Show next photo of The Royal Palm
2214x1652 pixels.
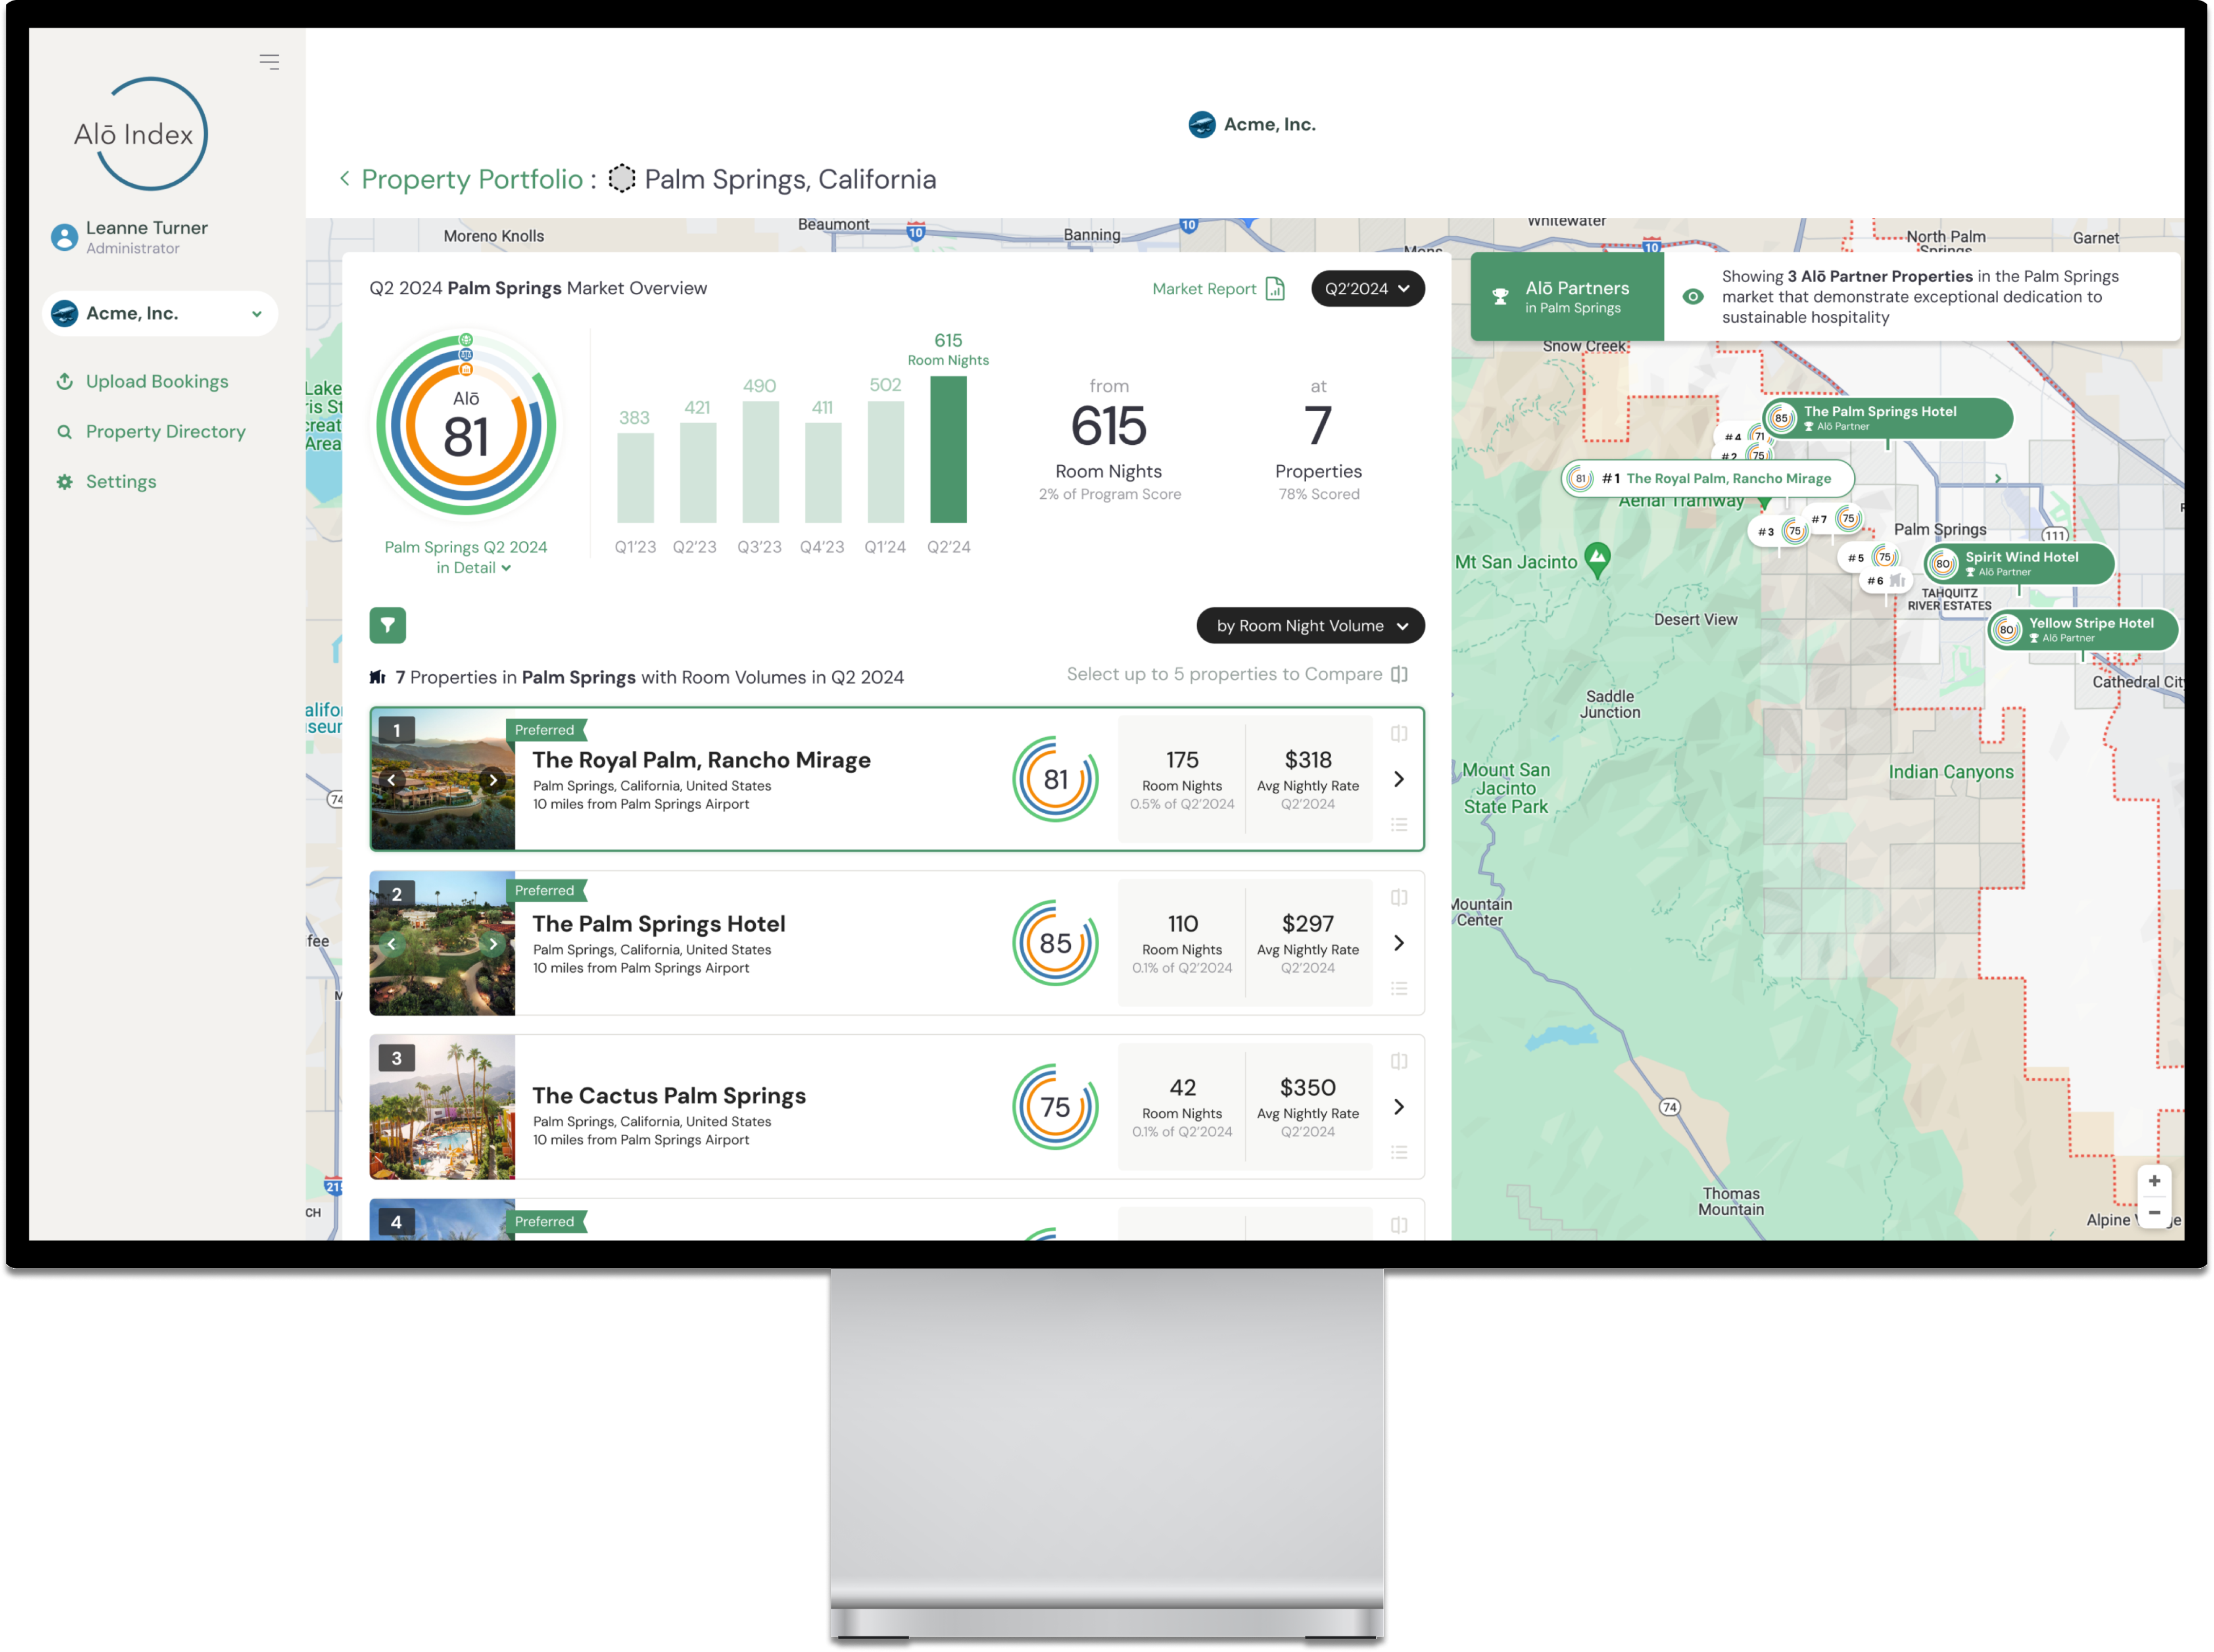point(493,780)
